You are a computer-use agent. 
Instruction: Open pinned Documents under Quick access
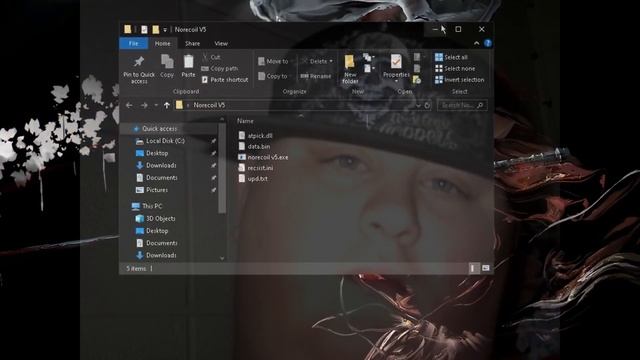pyautogui.click(x=156, y=178)
